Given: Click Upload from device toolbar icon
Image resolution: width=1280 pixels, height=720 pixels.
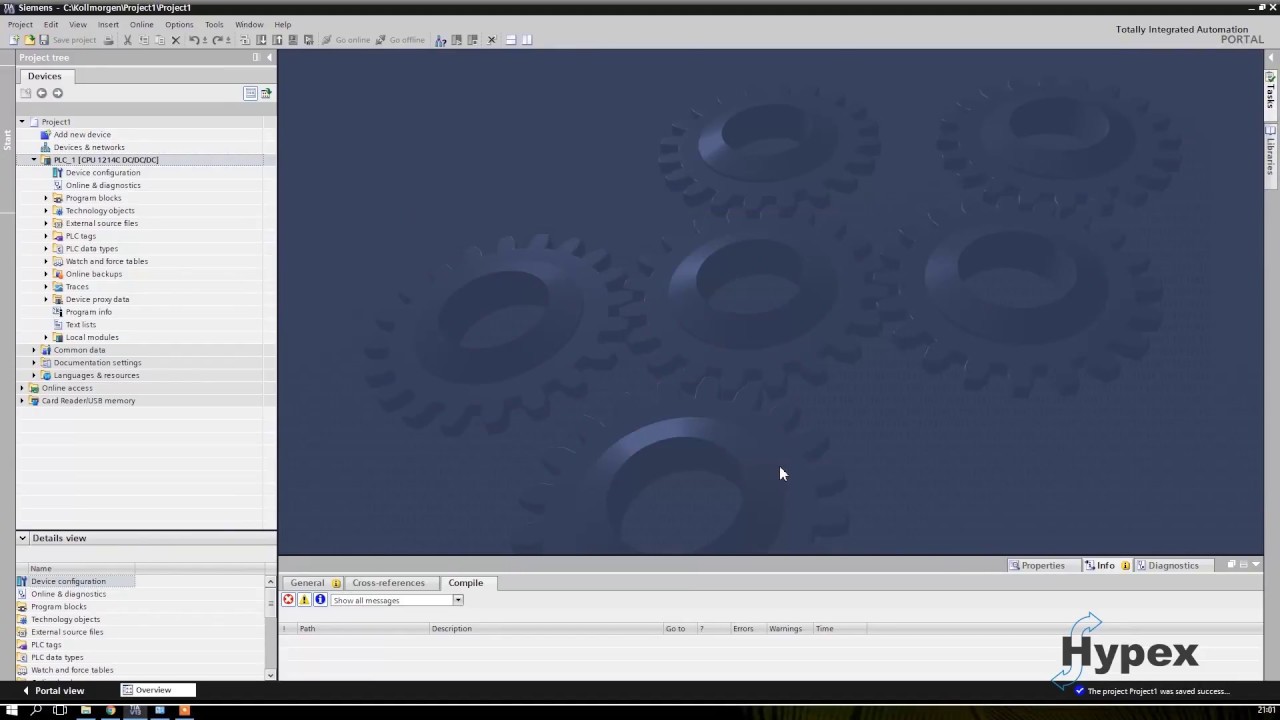Looking at the screenshot, I should [277, 40].
